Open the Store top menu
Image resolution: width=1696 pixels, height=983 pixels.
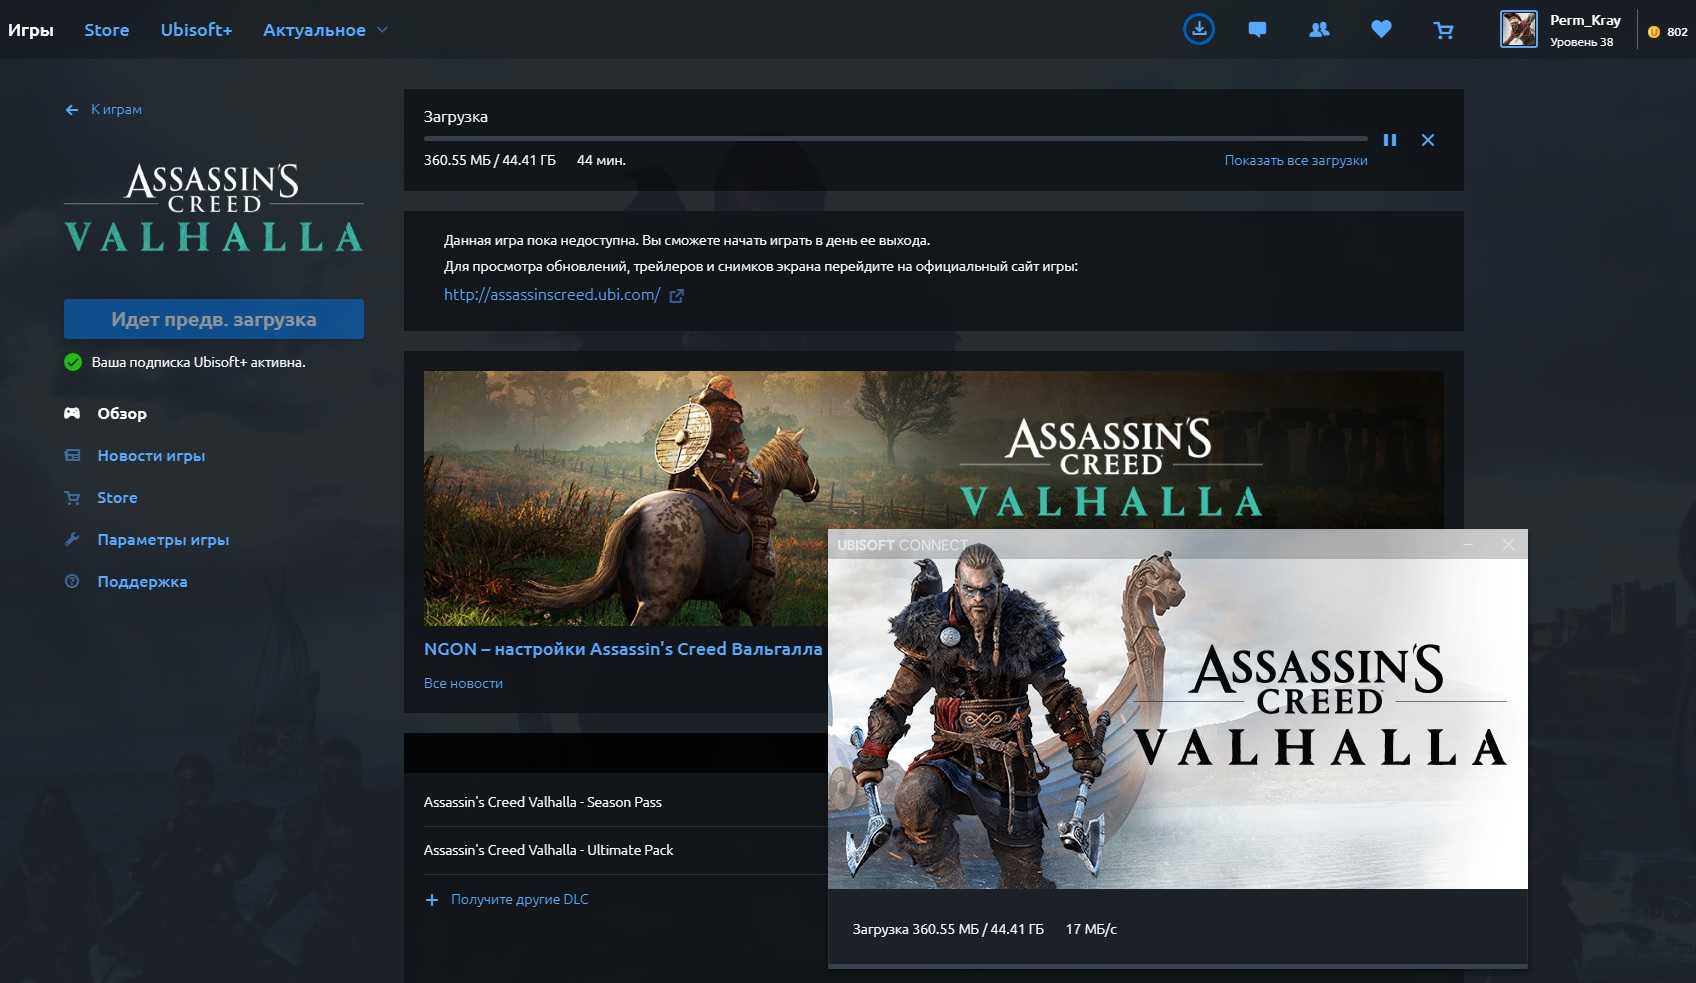point(107,30)
